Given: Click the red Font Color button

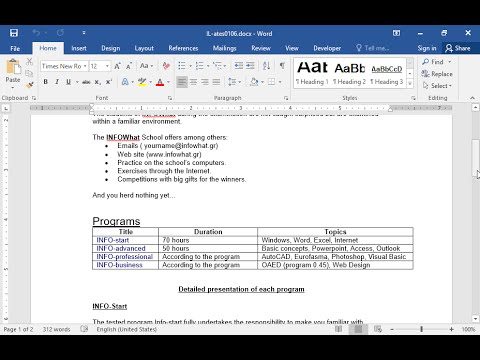Looking at the screenshot, I should (x=160, y=82).
